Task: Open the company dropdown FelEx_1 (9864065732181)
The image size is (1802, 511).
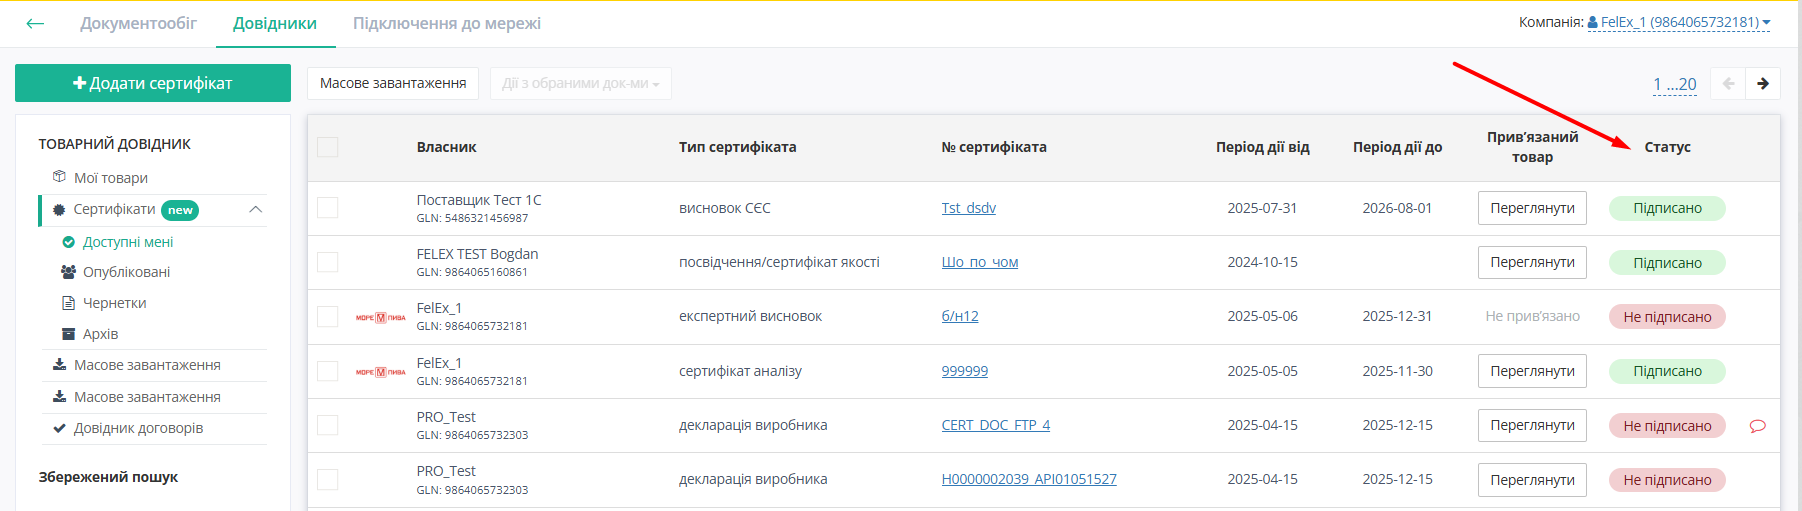Action: (1679, 22)
